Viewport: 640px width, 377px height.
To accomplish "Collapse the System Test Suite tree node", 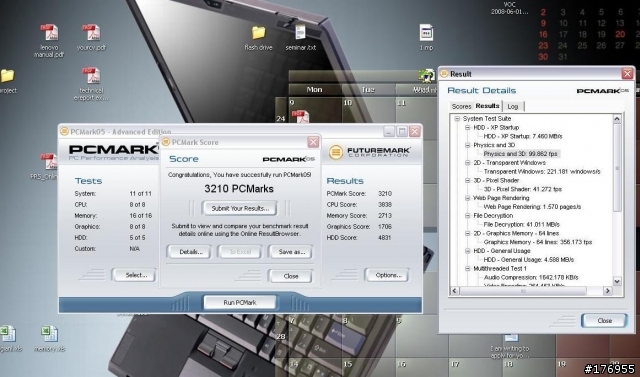I will click(457, 119).
